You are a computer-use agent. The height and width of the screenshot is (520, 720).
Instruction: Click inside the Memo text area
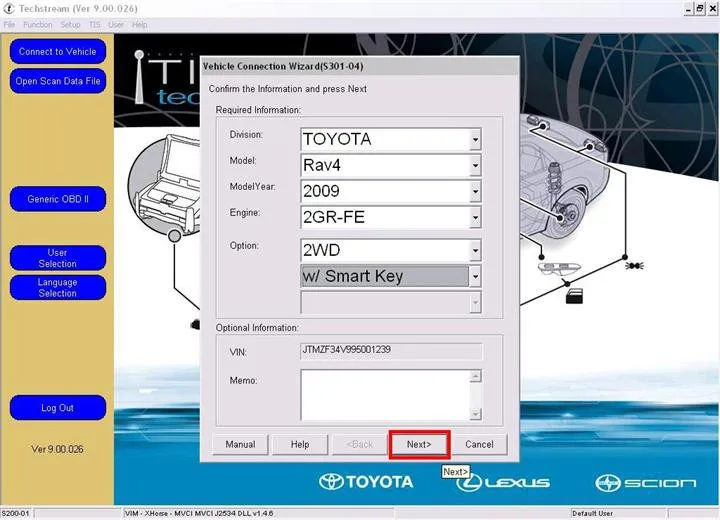[385, 395]
